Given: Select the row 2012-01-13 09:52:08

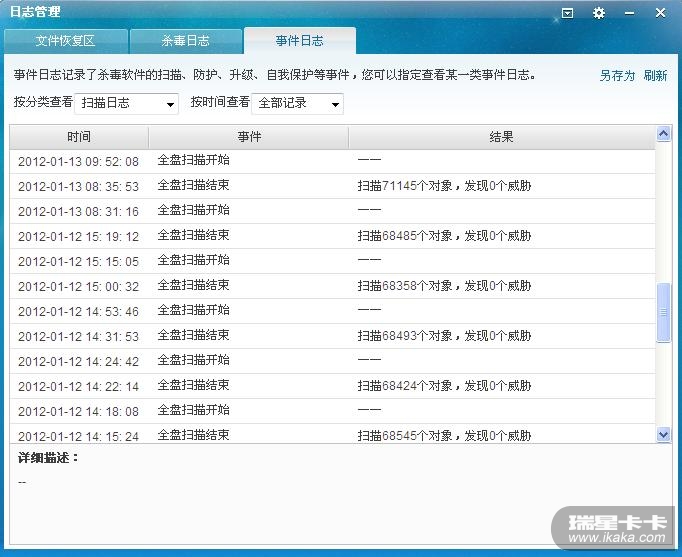Looking at the screenshot, I should 332,161.
